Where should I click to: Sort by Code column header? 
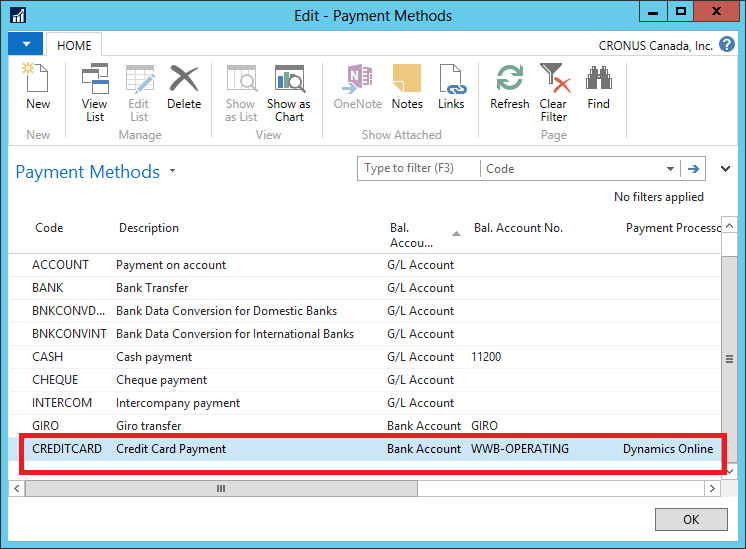pyautogui.click(x=49, y=228)
